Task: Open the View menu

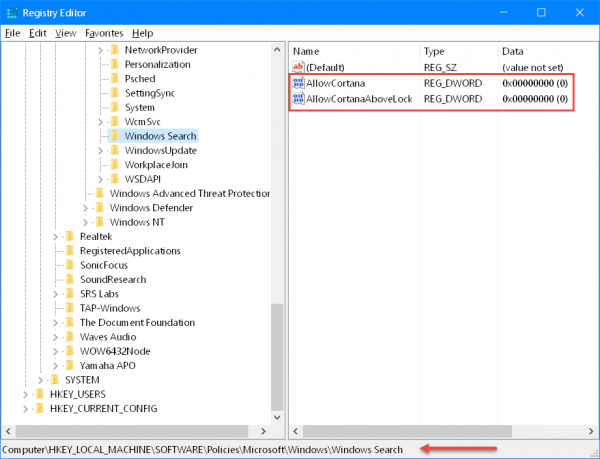Action: pos(65,33)
